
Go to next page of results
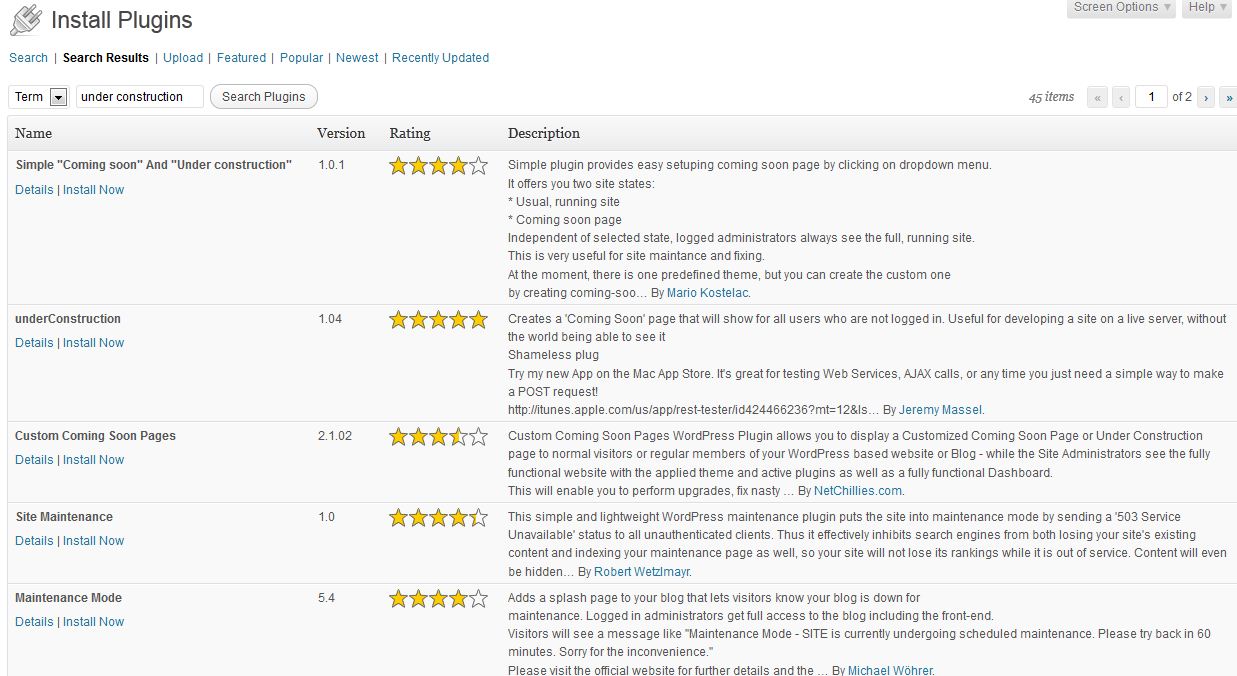[1207, 97]
